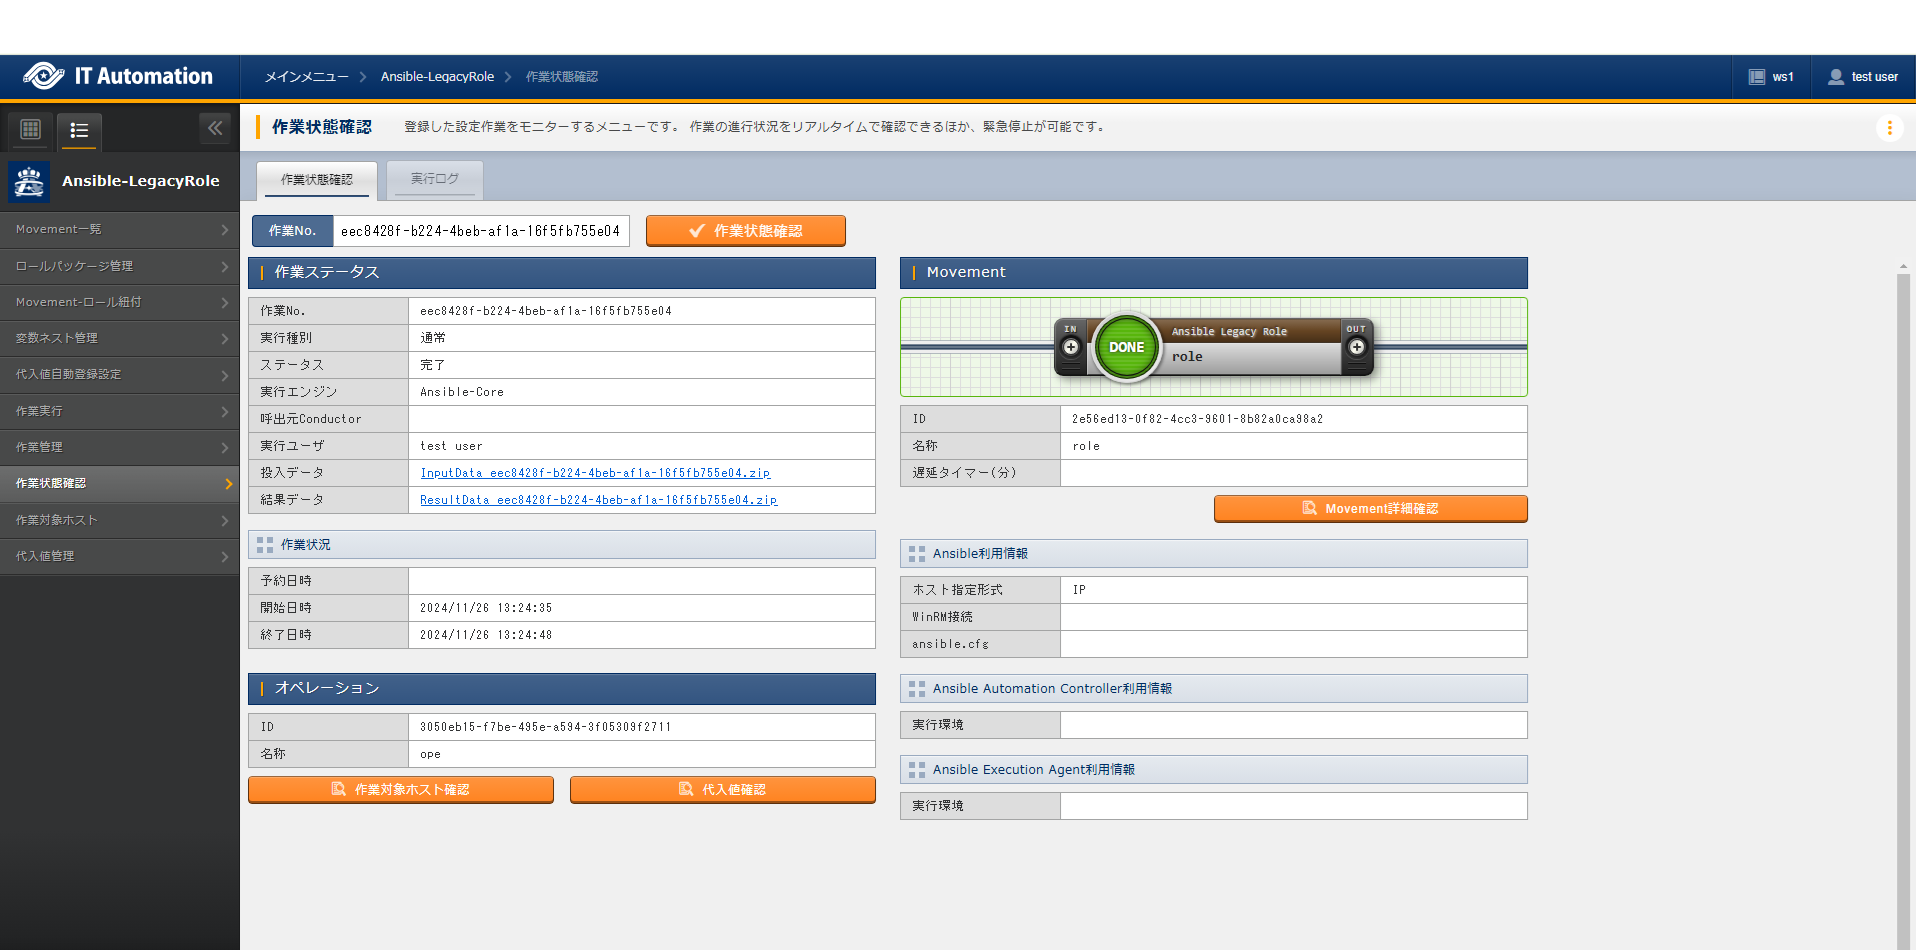Screen dimensions: 1918x950
Task: Open the three-dot options menu
Action: 1889,128
